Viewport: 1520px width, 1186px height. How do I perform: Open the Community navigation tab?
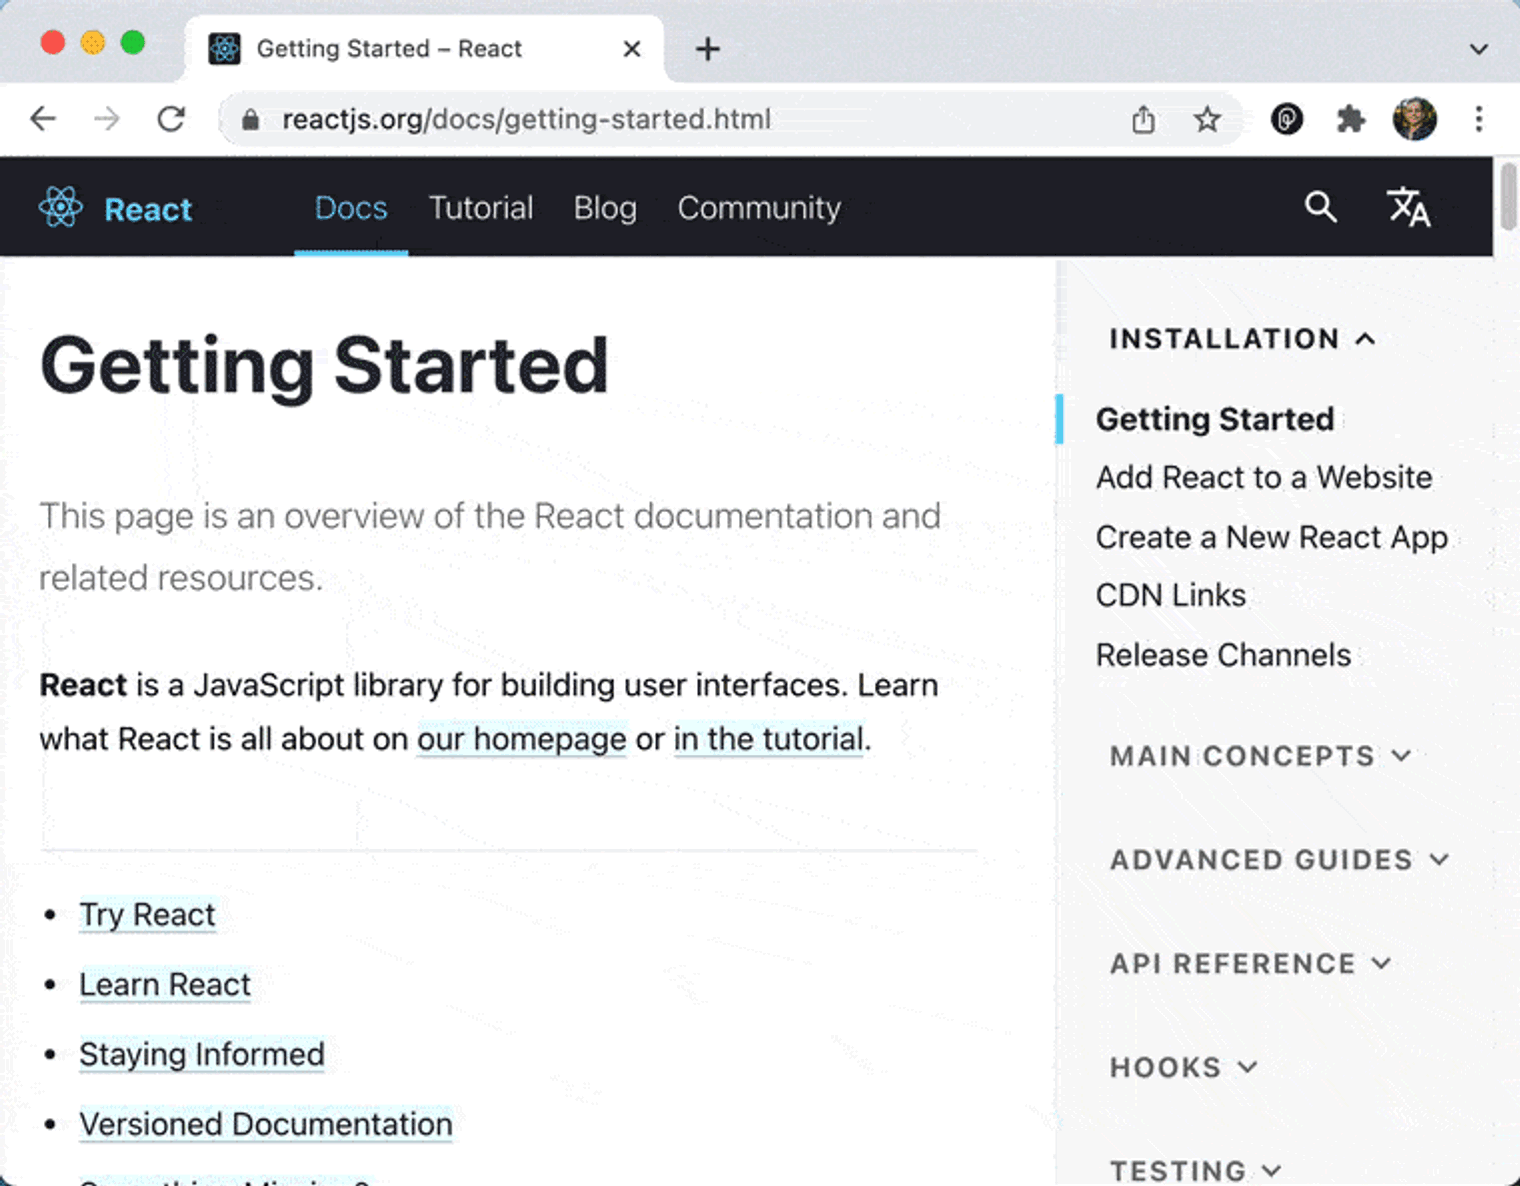[x=759, y=207]
